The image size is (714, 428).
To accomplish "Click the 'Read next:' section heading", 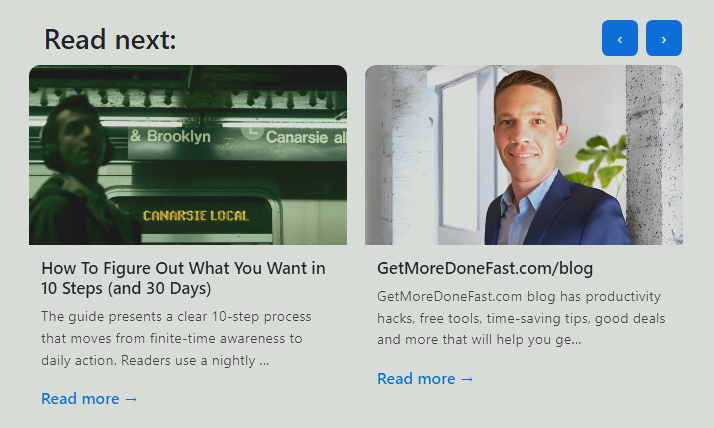I will [110, 39].
